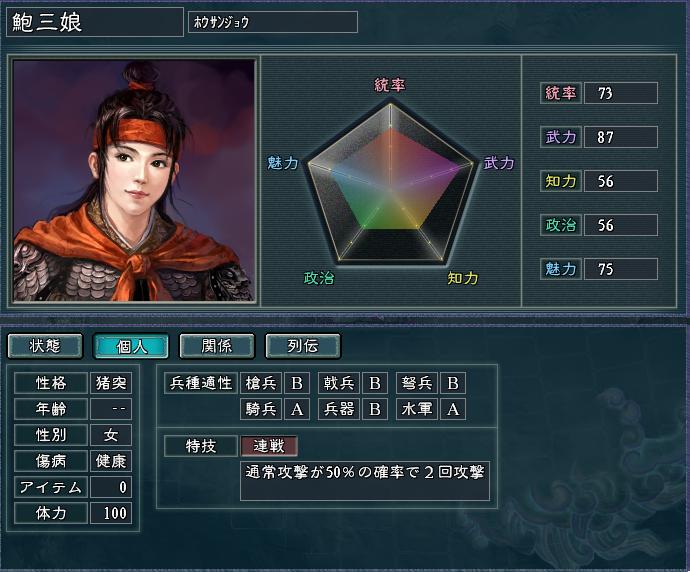
Task: Select the character portrait of 鮑三娘
Action: point(134,181)
